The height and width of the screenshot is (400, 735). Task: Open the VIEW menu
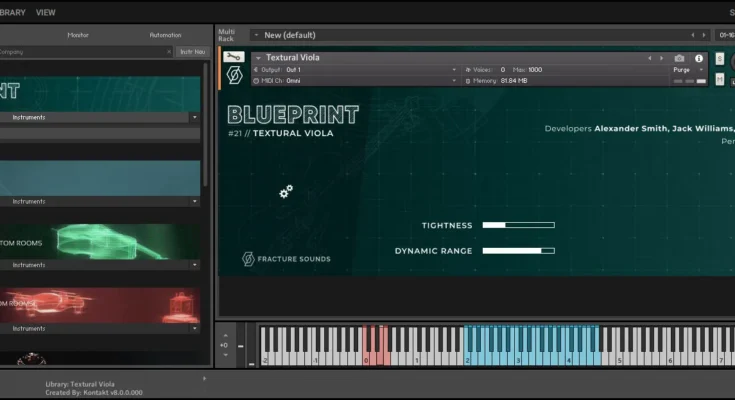[x=45, y=13]
